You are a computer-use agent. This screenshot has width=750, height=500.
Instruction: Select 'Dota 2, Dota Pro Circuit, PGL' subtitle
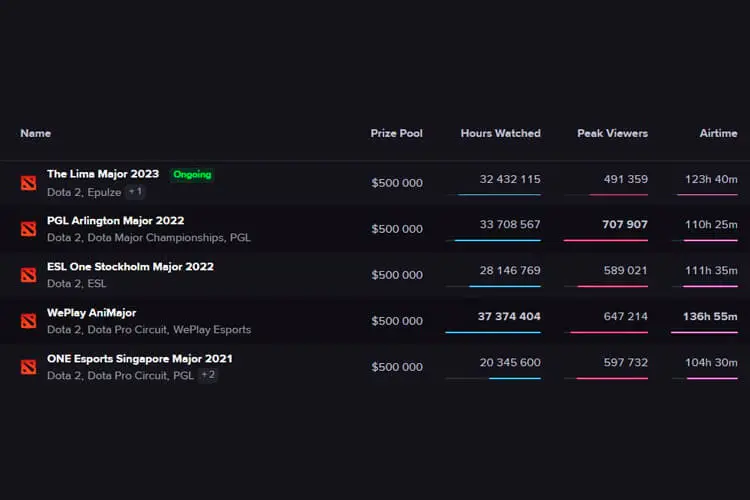click(x=121, y=376)
